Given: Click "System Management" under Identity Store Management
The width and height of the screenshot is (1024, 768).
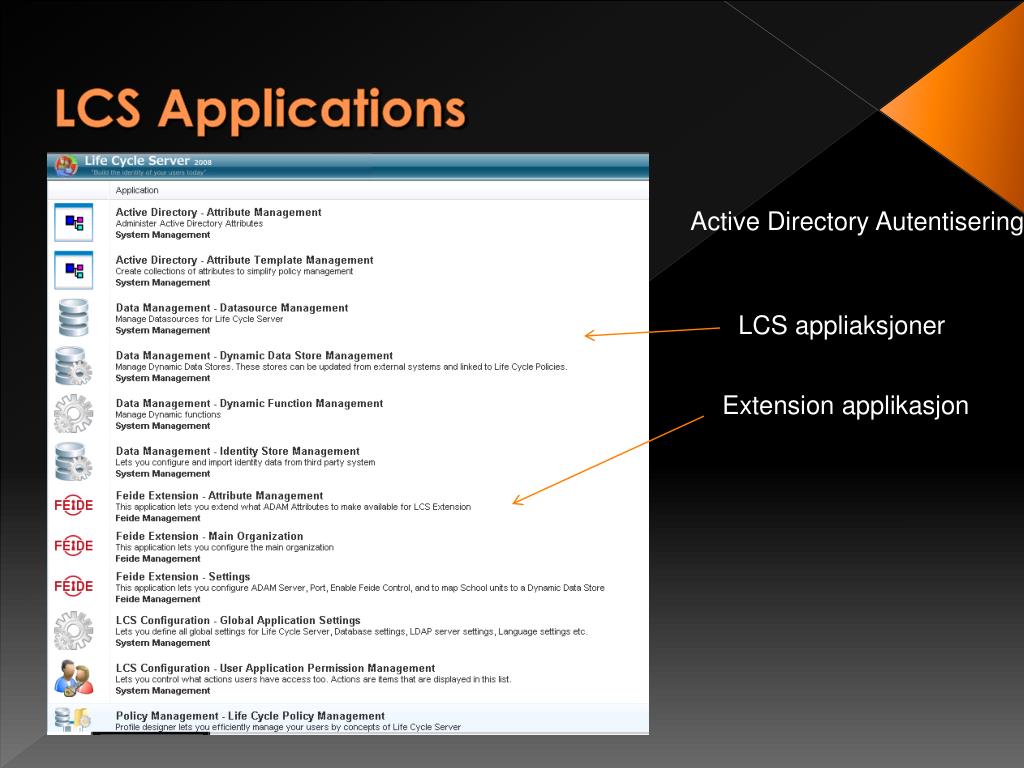Looking at the screenshot, I should pyautogui.click(x=163, y=473).
